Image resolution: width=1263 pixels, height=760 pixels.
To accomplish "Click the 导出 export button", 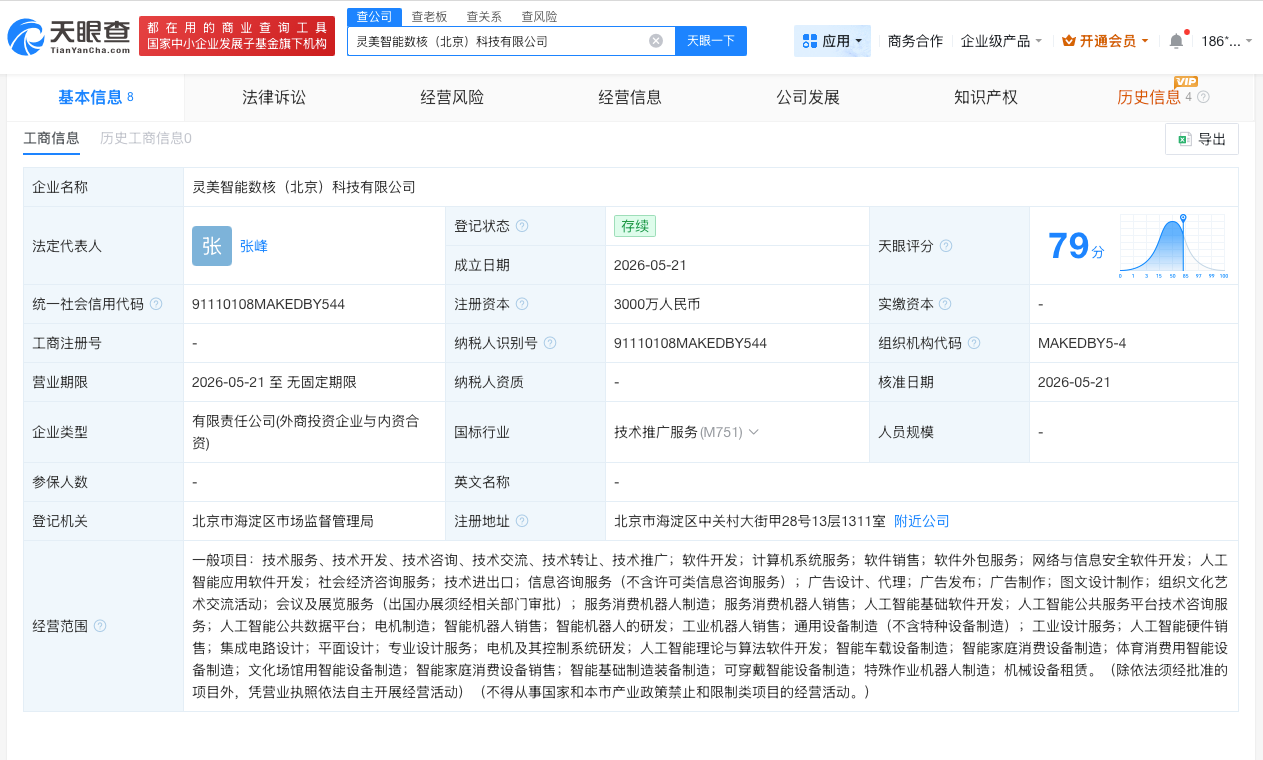I will tap(1202, 139).
